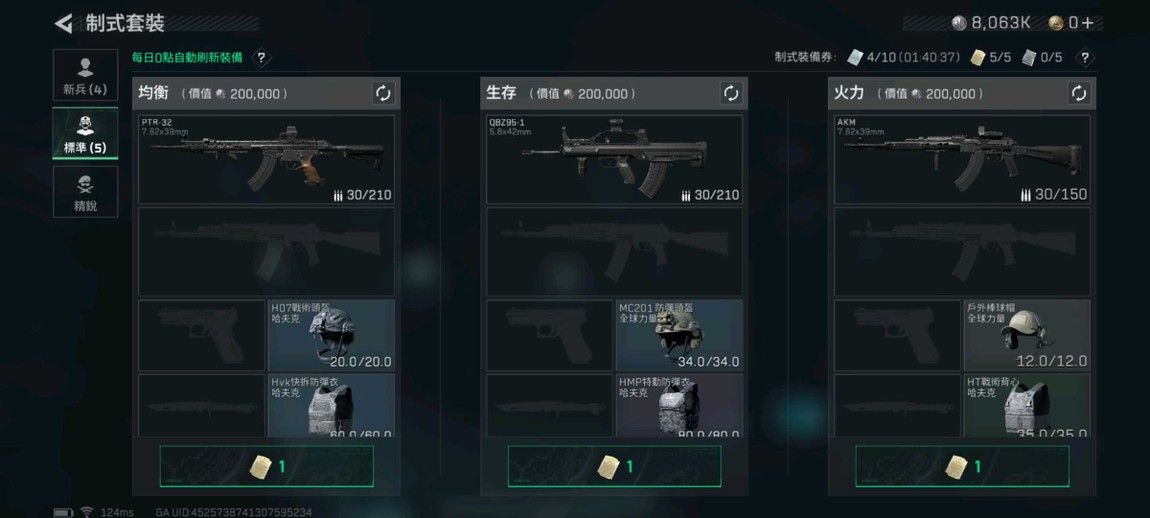Open help for daily auto-refresh note

(262, 57)
